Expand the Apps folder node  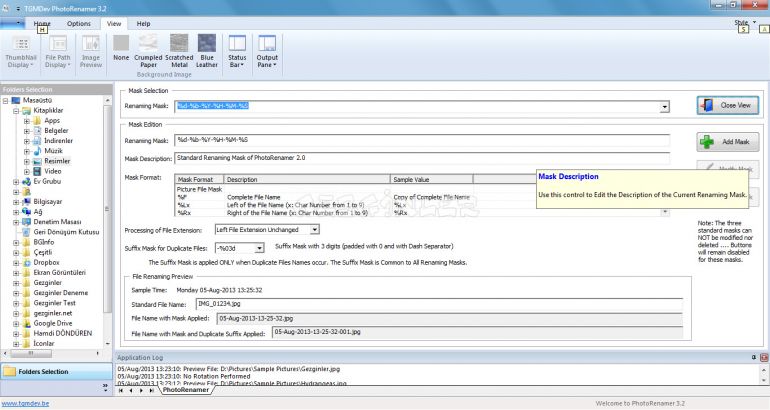coord(27,121)
